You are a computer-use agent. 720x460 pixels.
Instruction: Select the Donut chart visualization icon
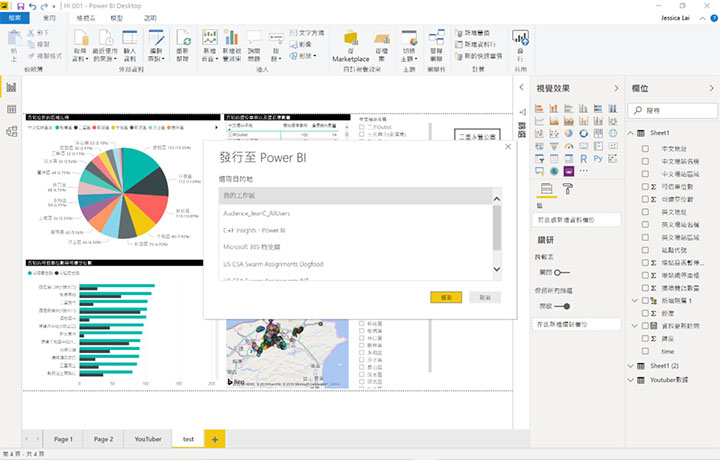click(583, 133)
